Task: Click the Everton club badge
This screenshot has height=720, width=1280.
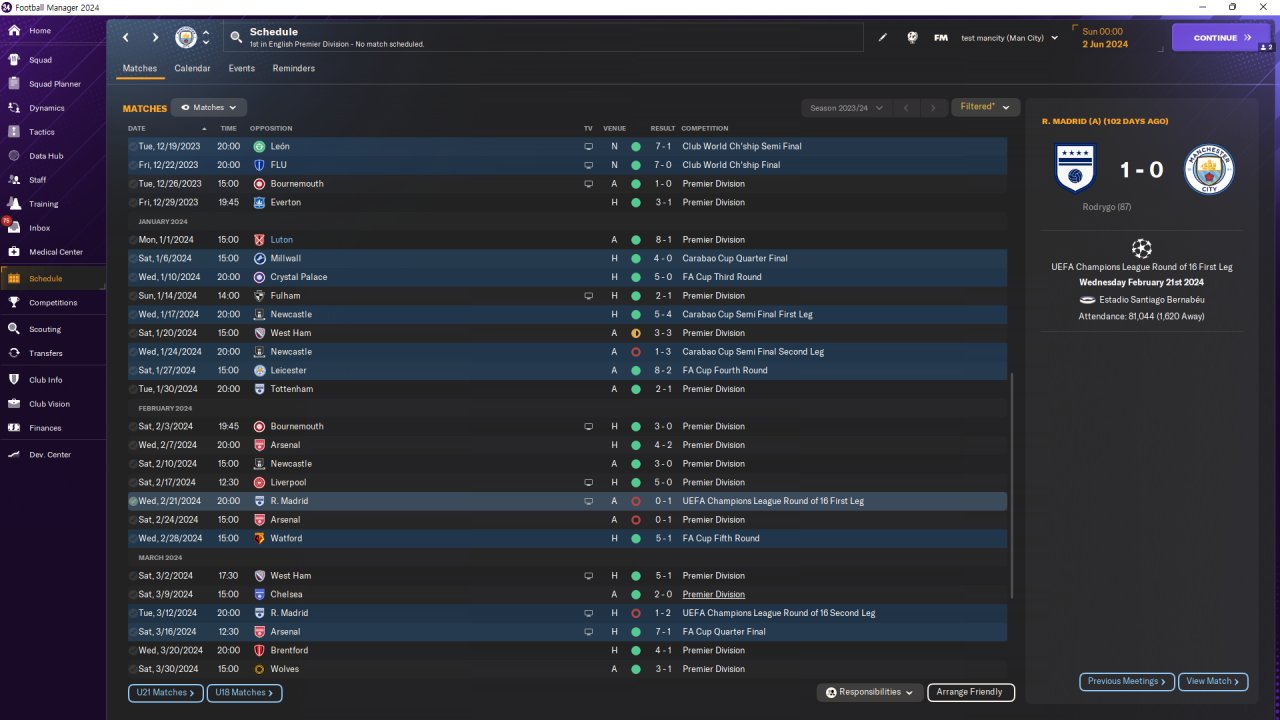Action: [259, 202]
